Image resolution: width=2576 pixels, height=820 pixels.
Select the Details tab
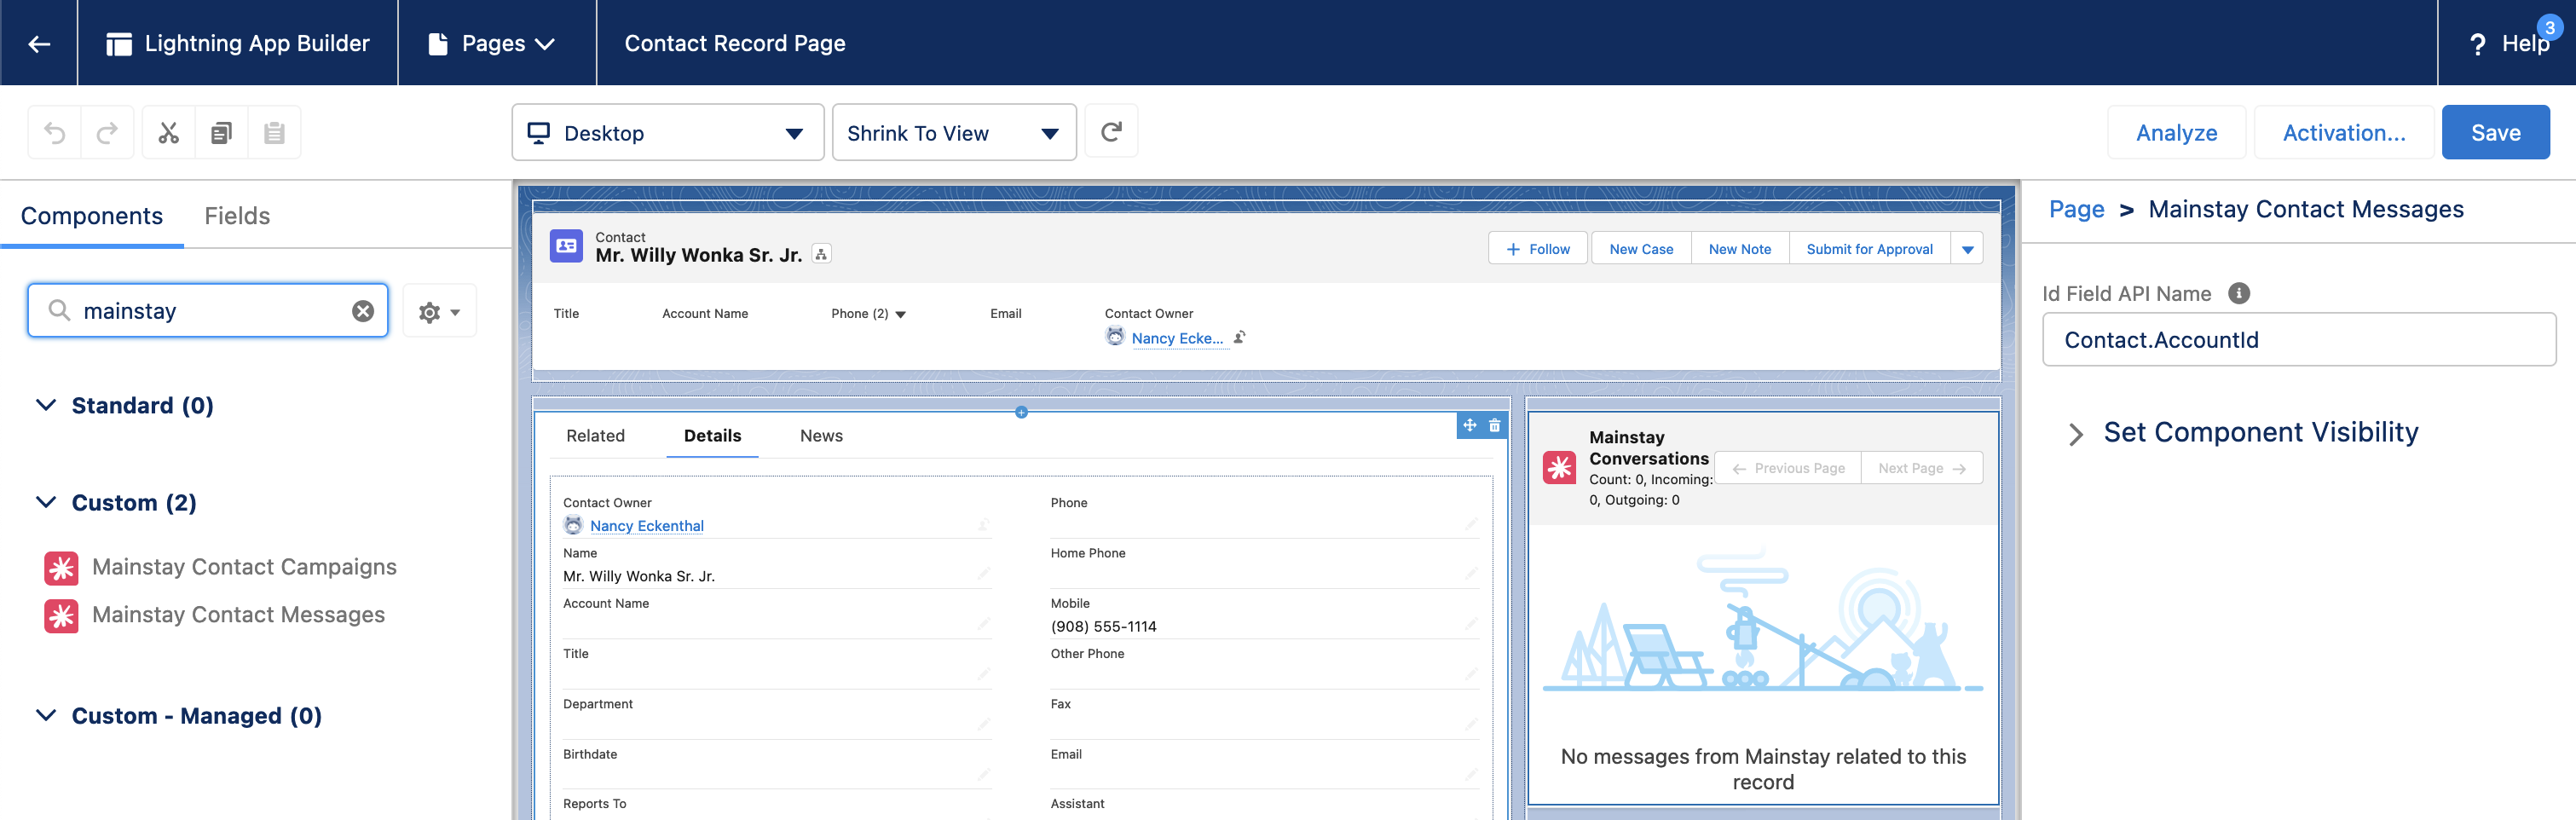point(712,436)
